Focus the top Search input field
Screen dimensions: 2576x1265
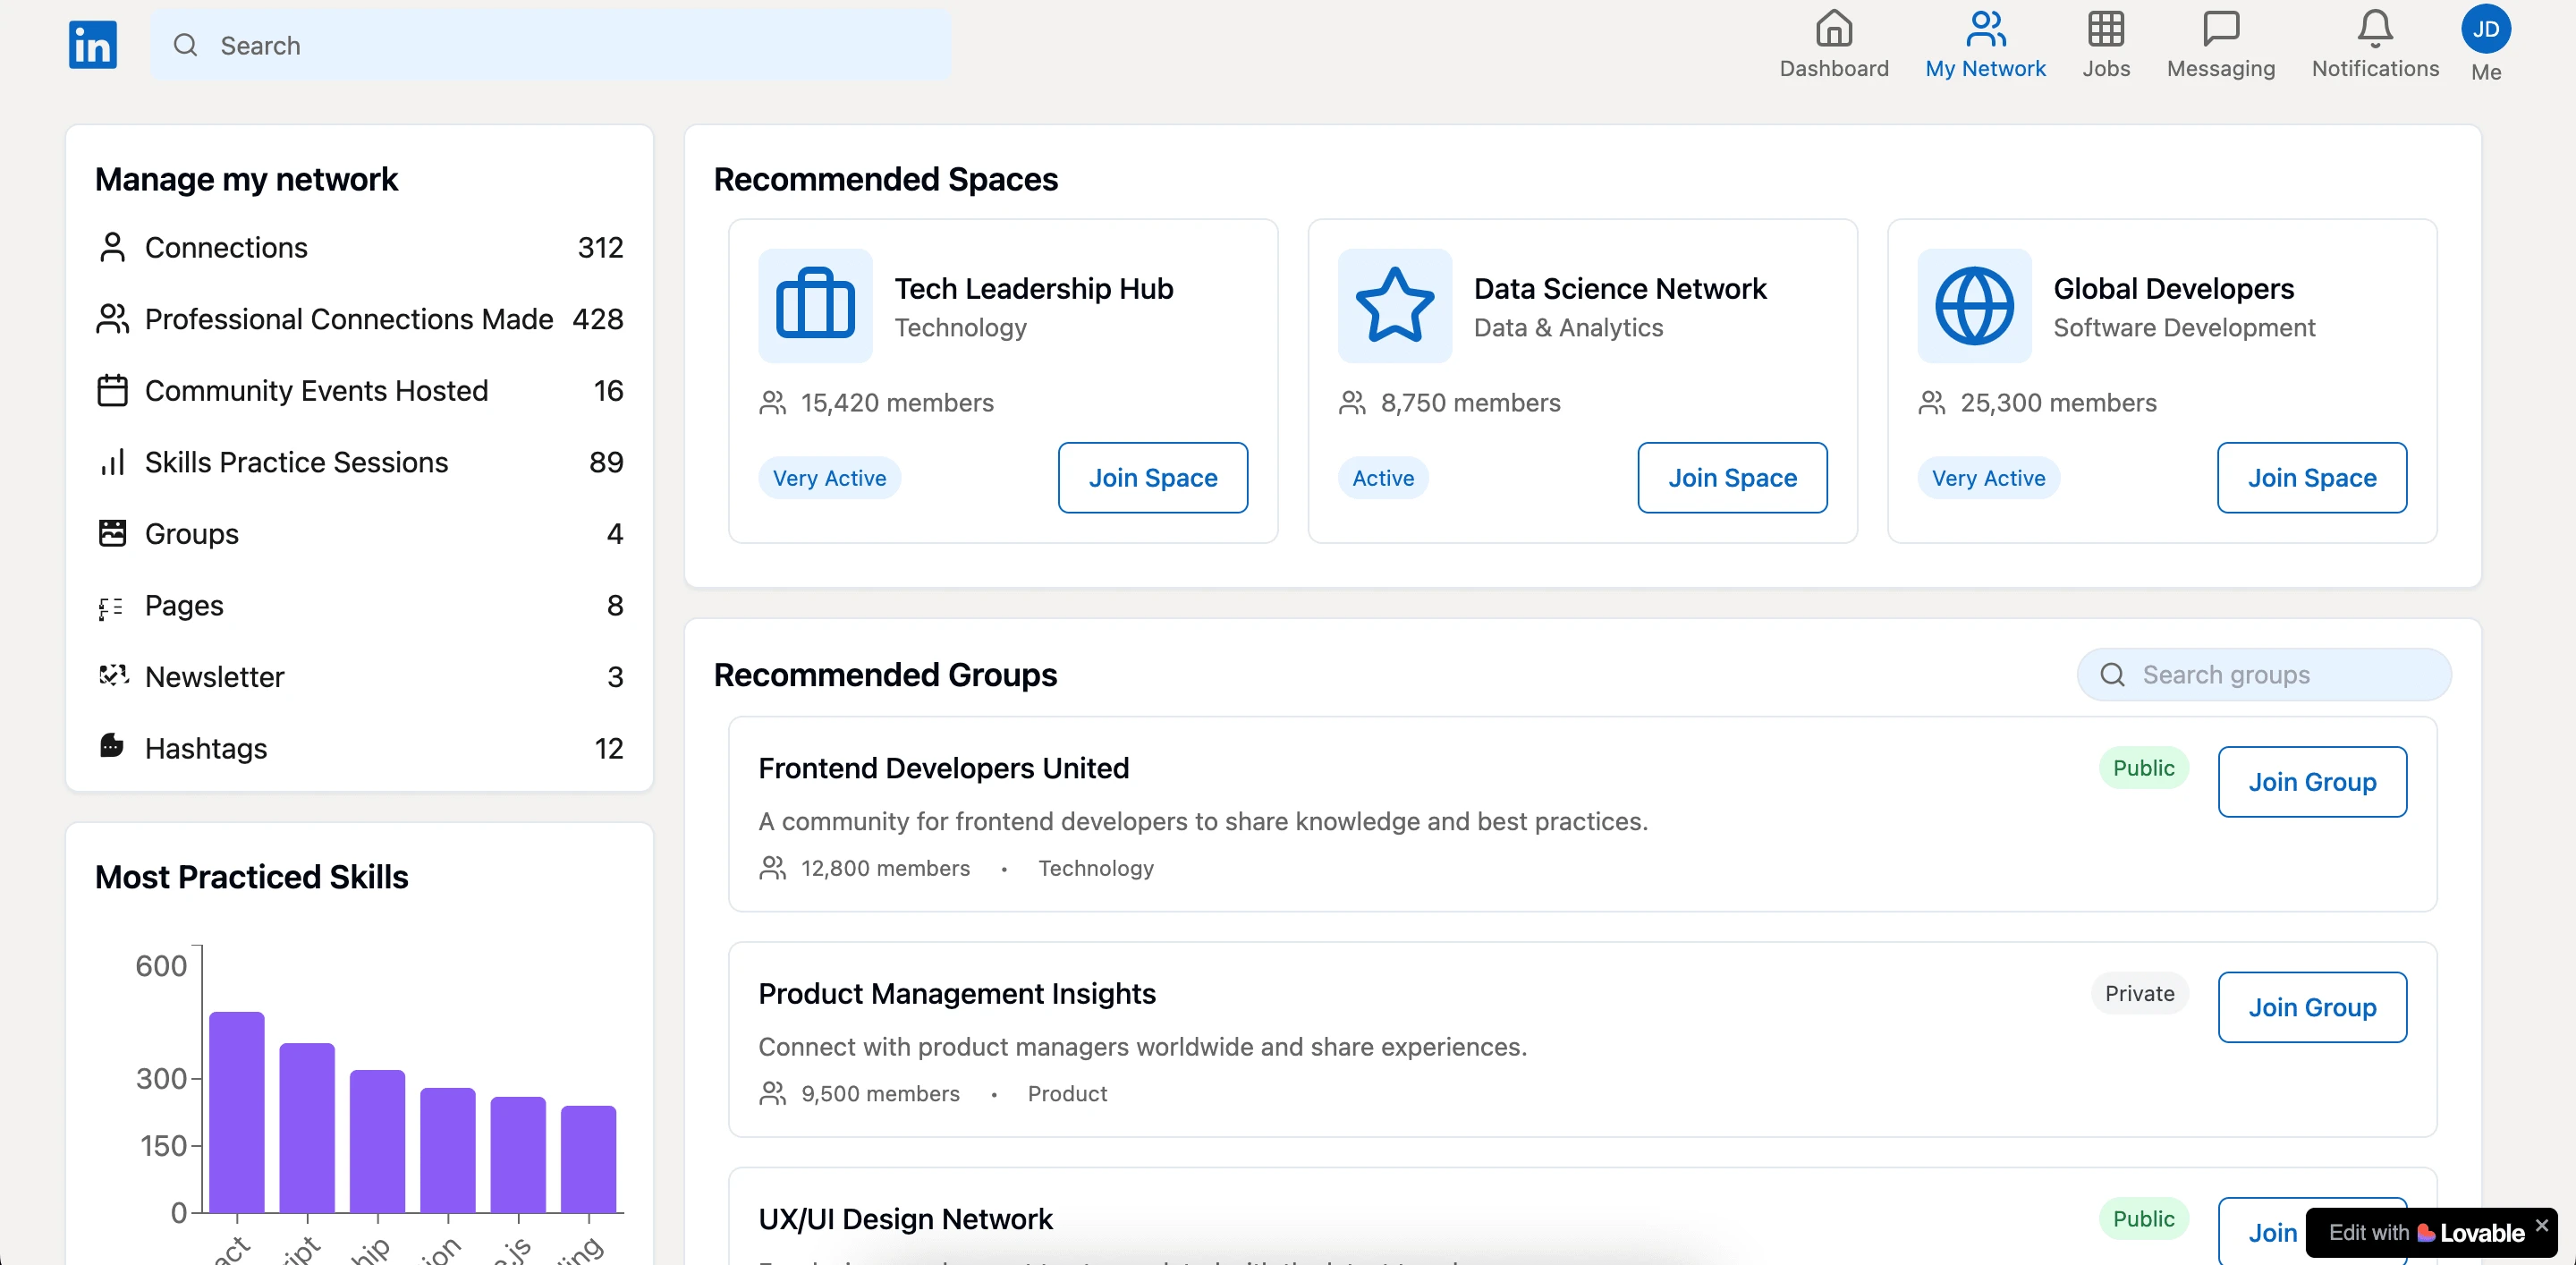pos(550,45)
